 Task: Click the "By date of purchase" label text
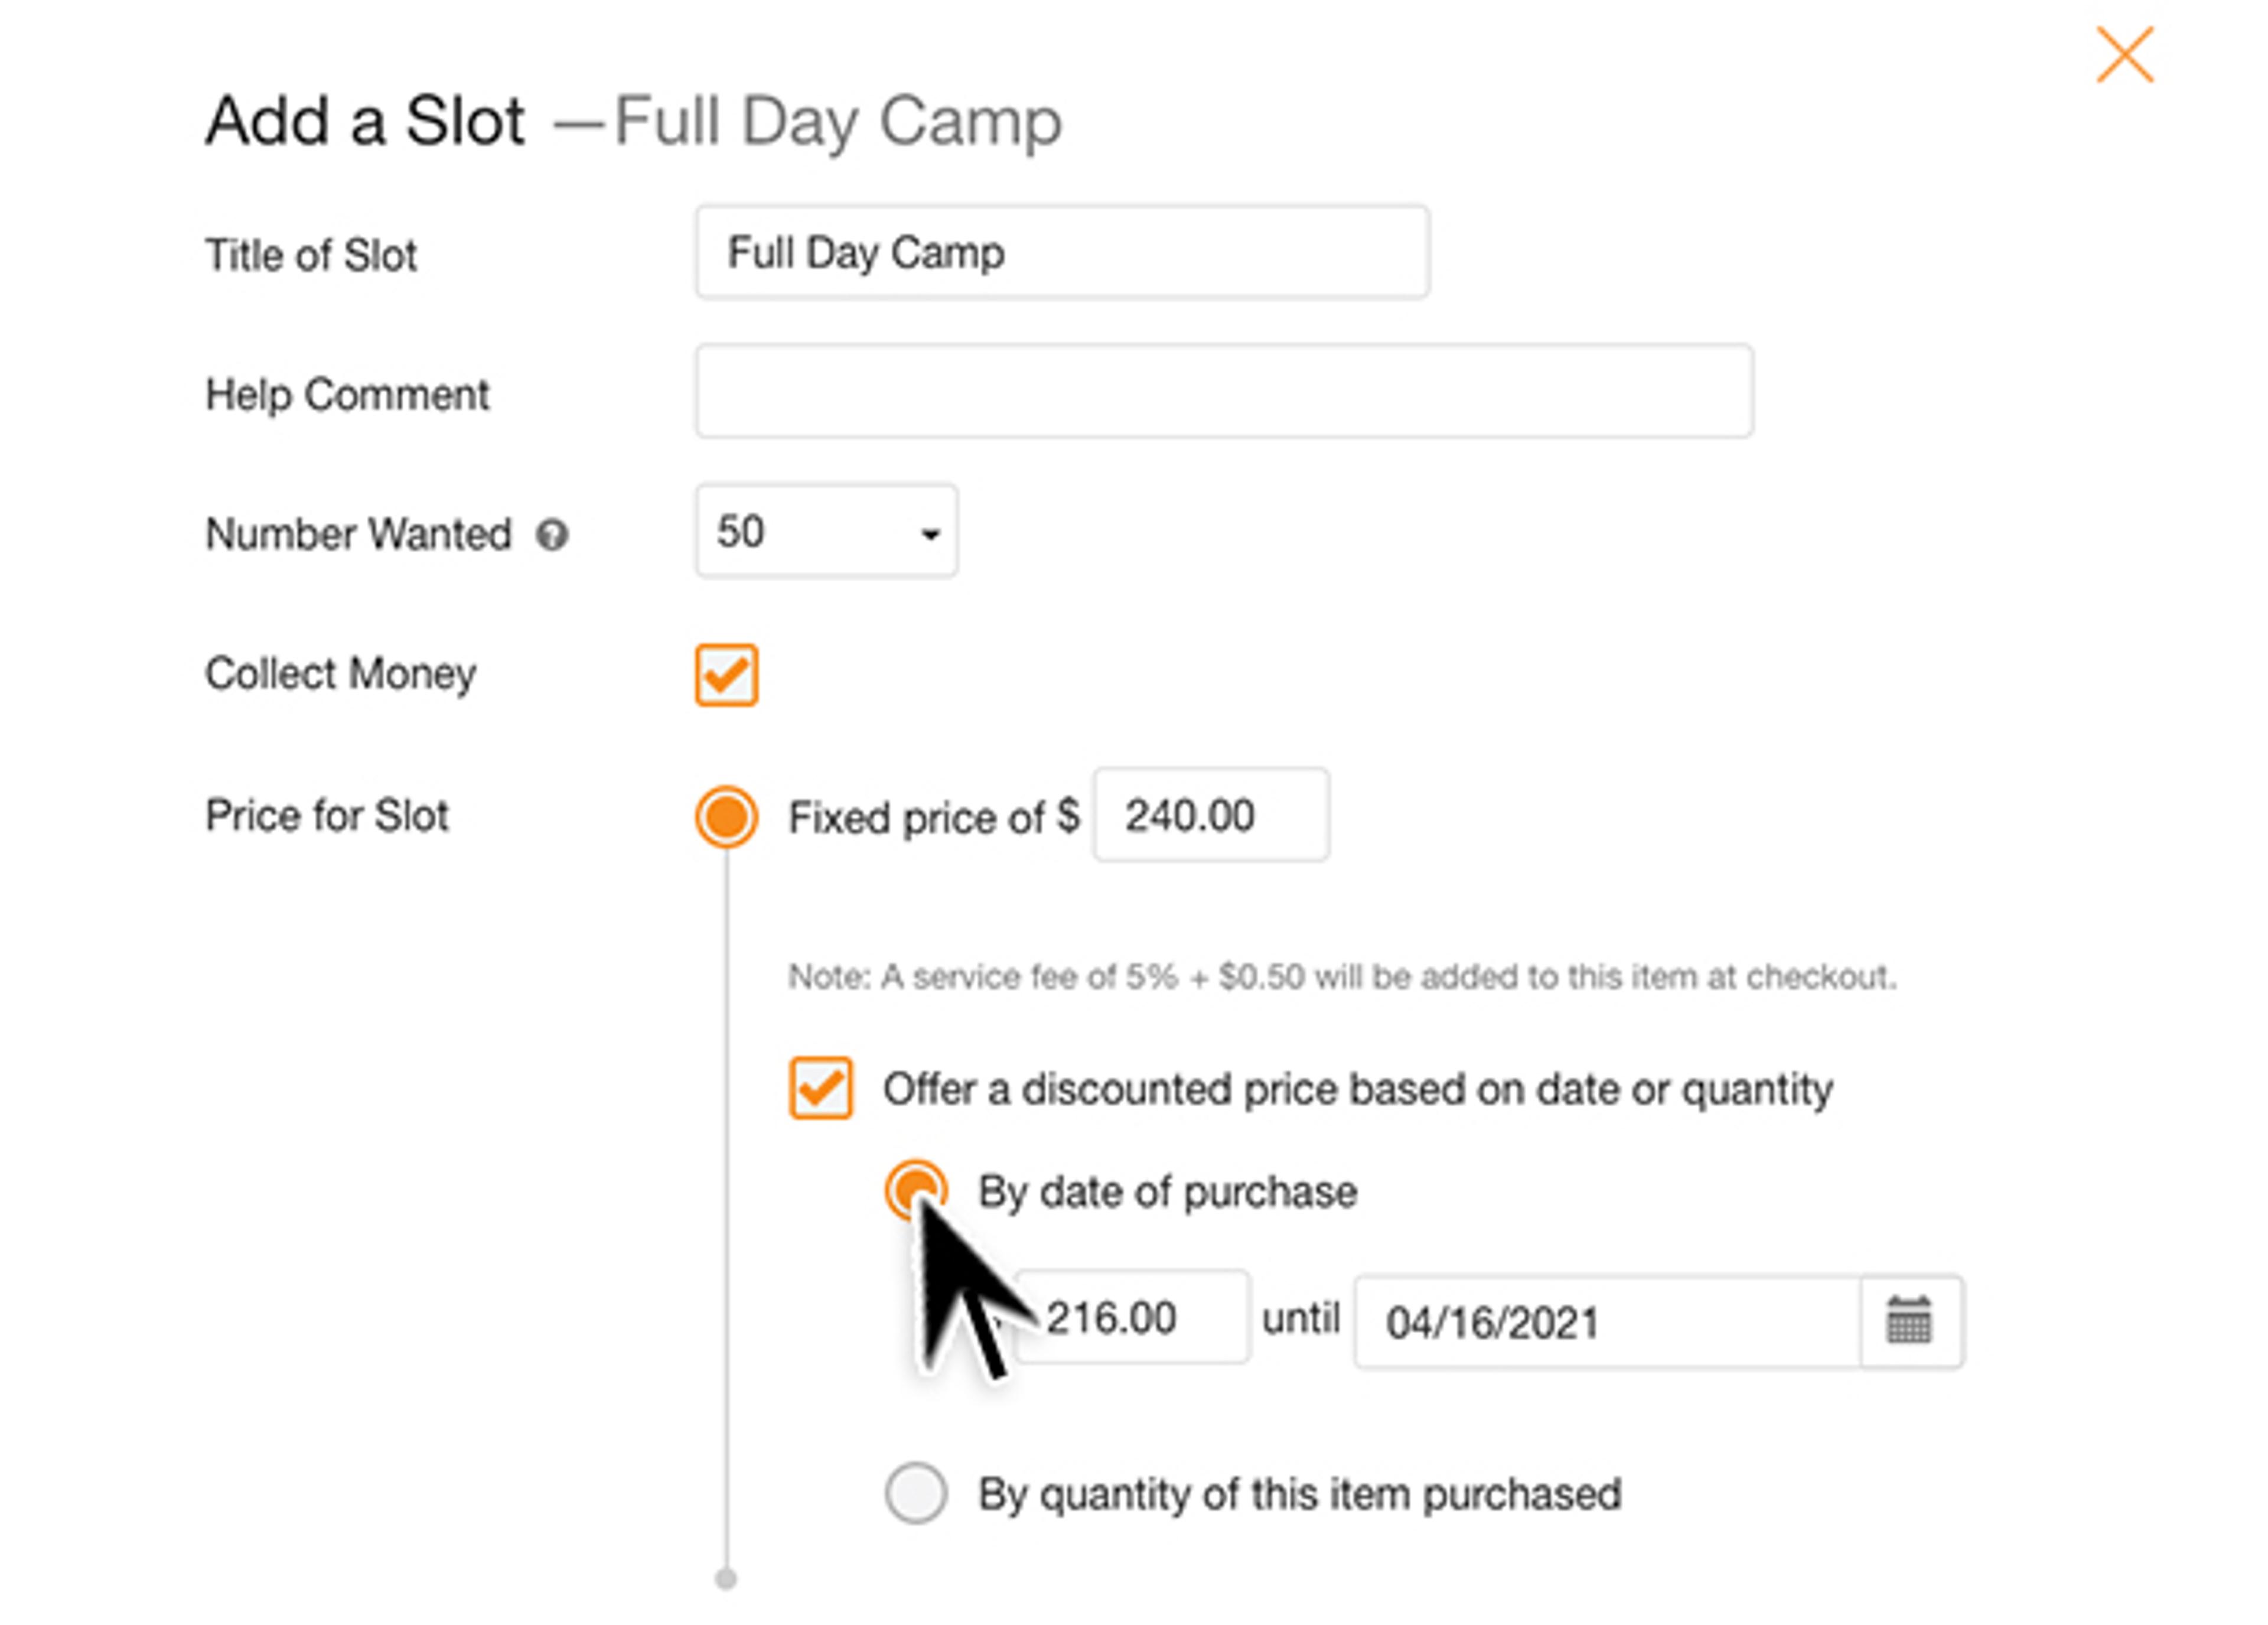coord(1167,1192)
